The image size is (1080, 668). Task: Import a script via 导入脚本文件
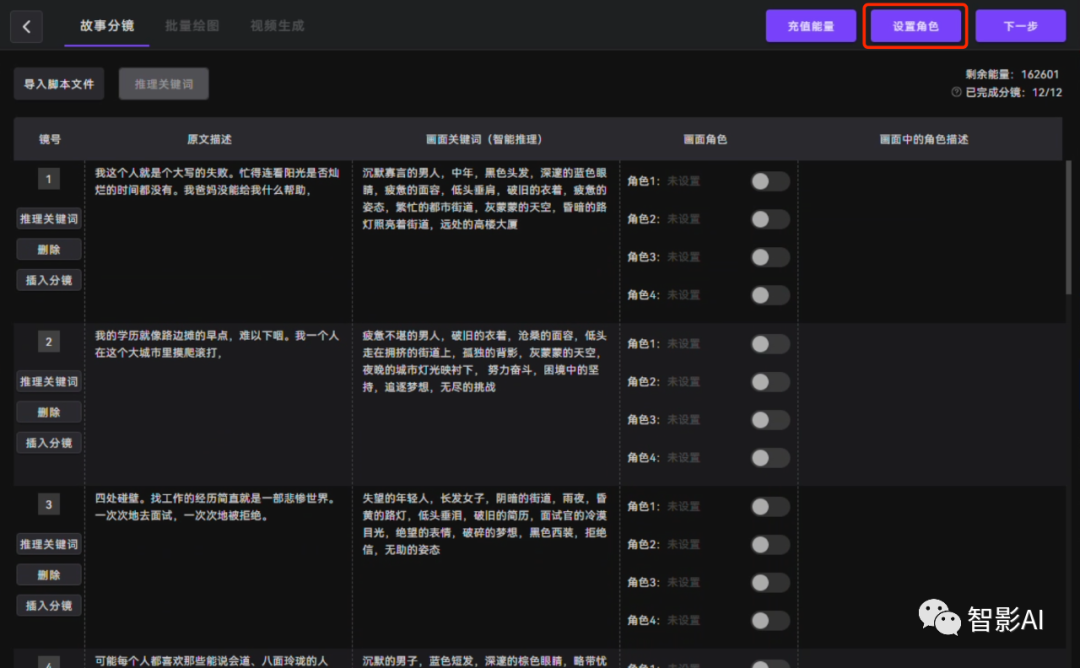tap(59, 84)
